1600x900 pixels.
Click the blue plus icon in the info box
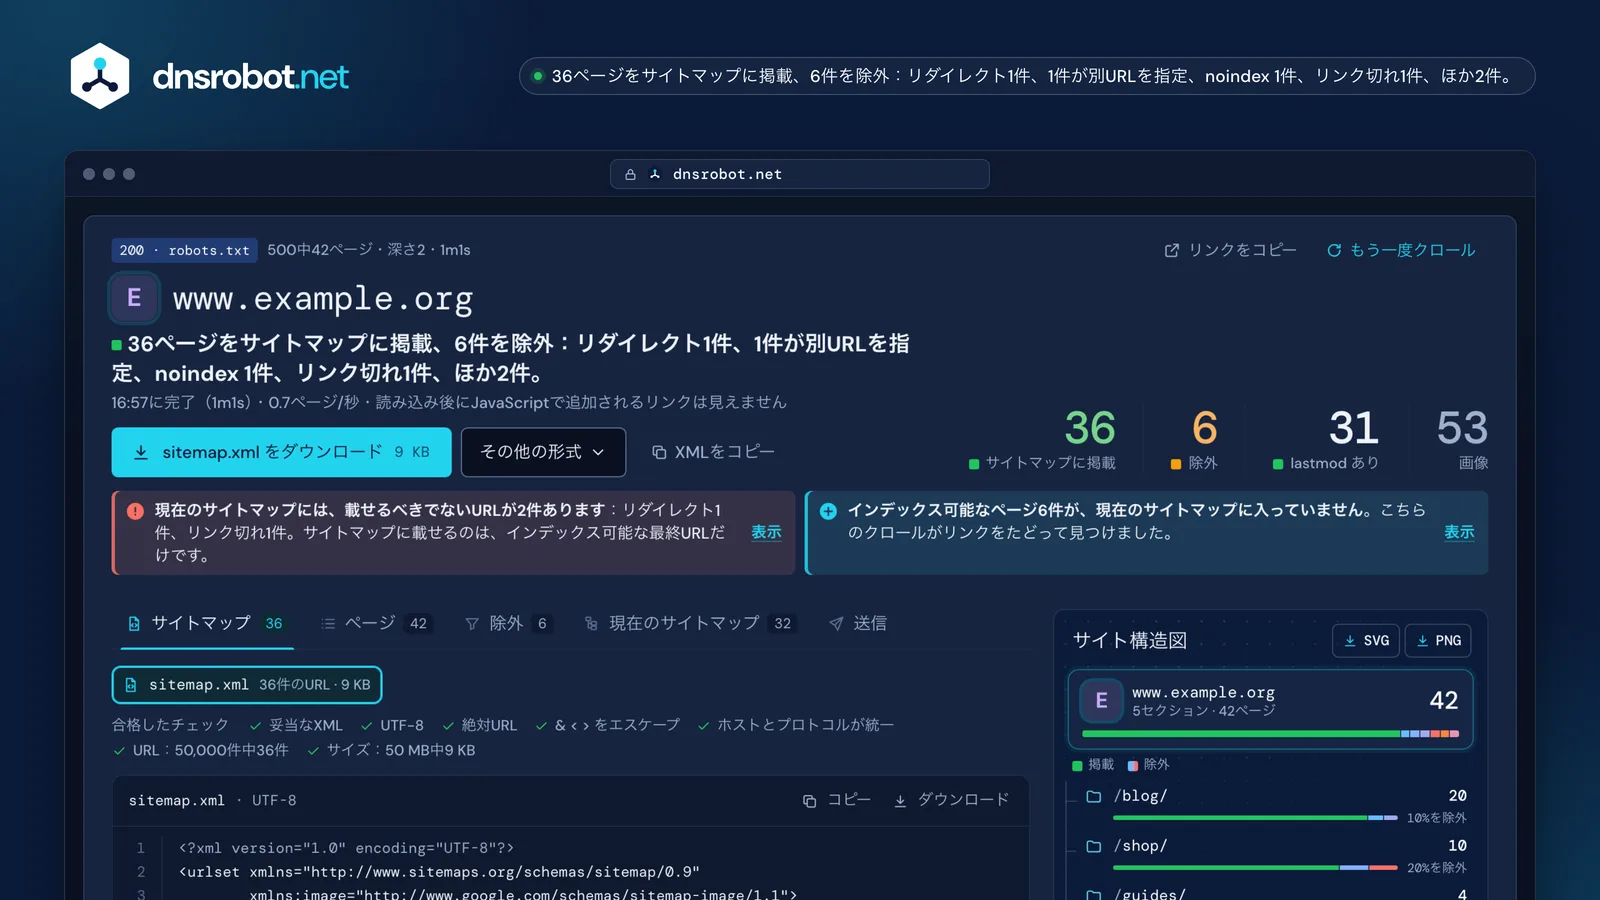[x=828, y=511]
